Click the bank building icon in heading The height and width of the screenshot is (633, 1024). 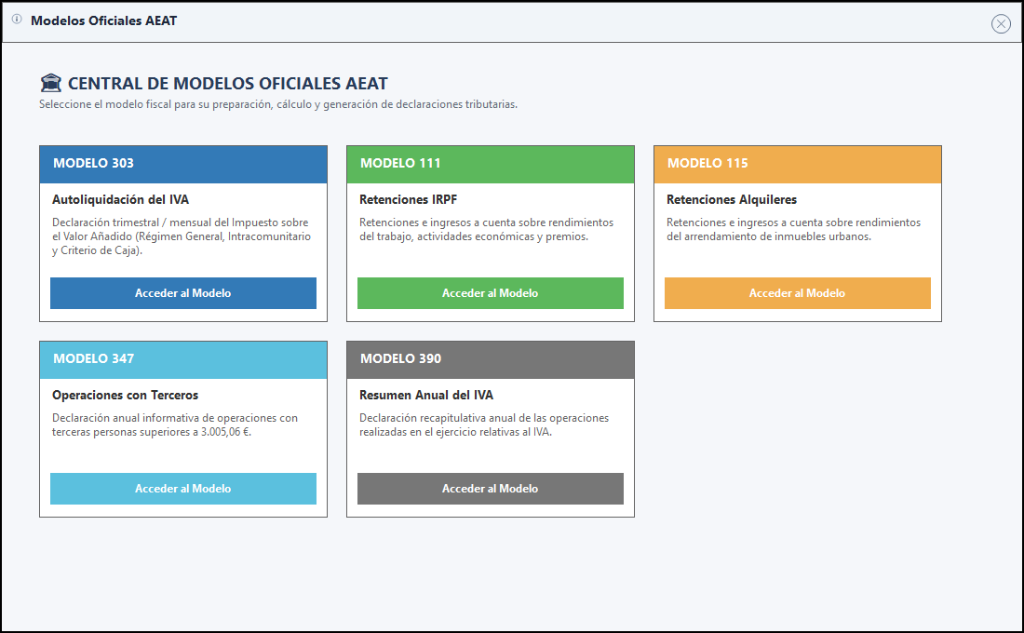51,83
